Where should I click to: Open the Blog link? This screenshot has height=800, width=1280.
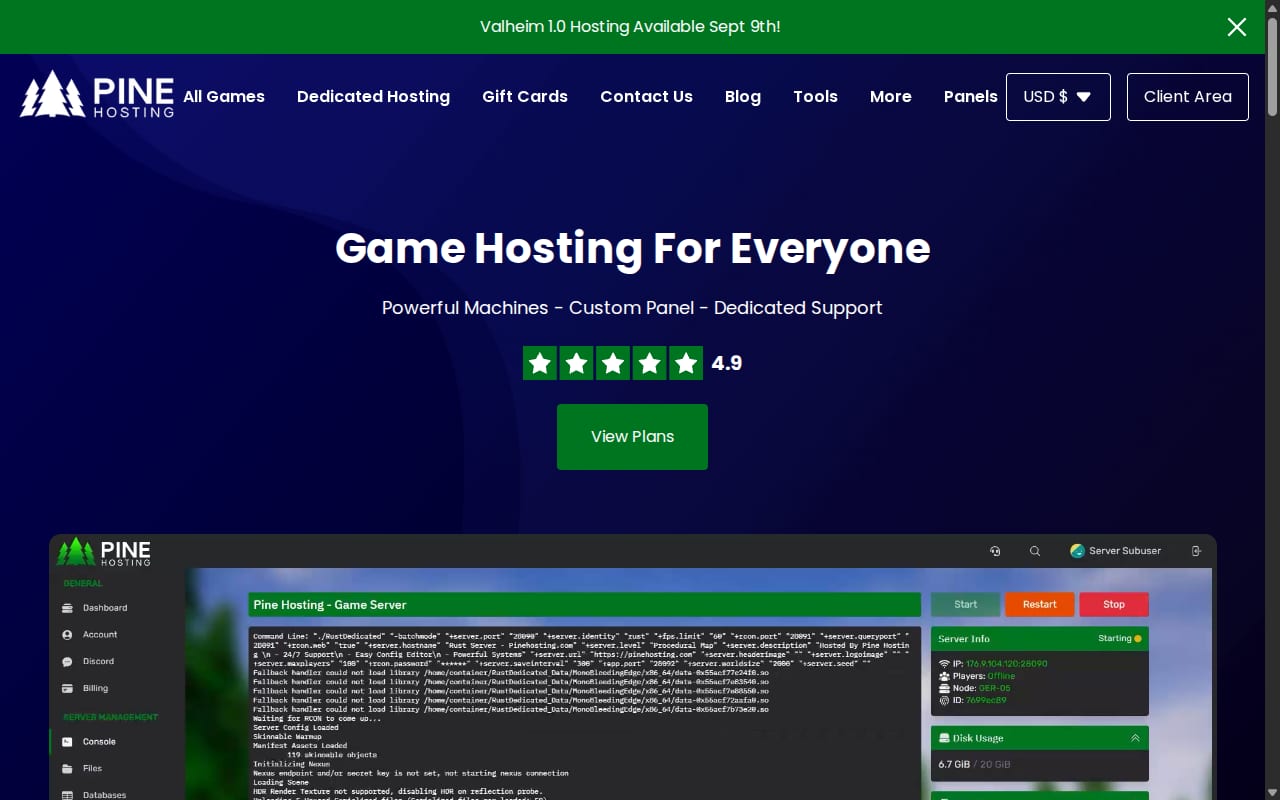743,97
